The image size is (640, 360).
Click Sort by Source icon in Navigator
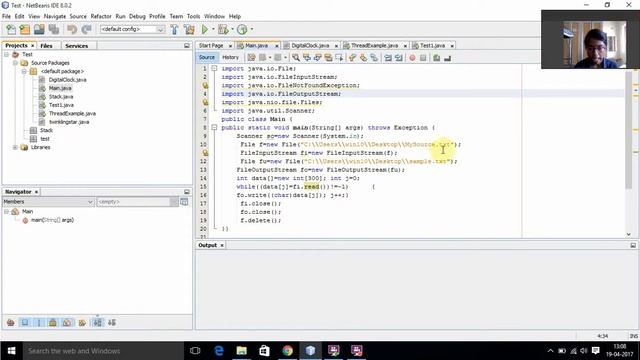pos(112,323)
